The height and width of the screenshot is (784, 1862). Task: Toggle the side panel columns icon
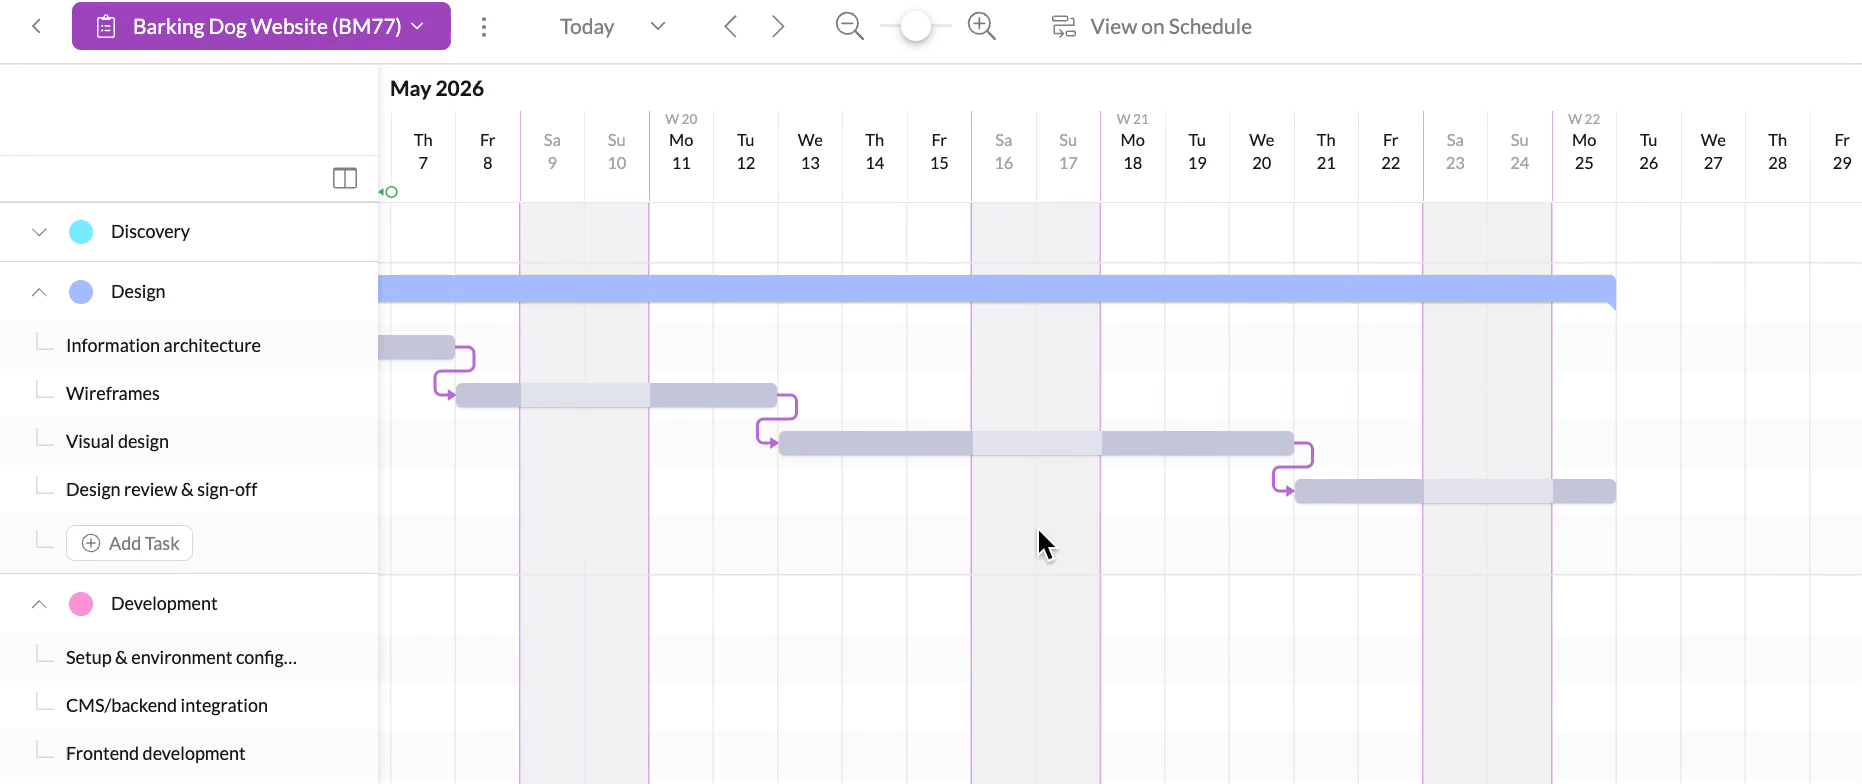click(345, 178)
